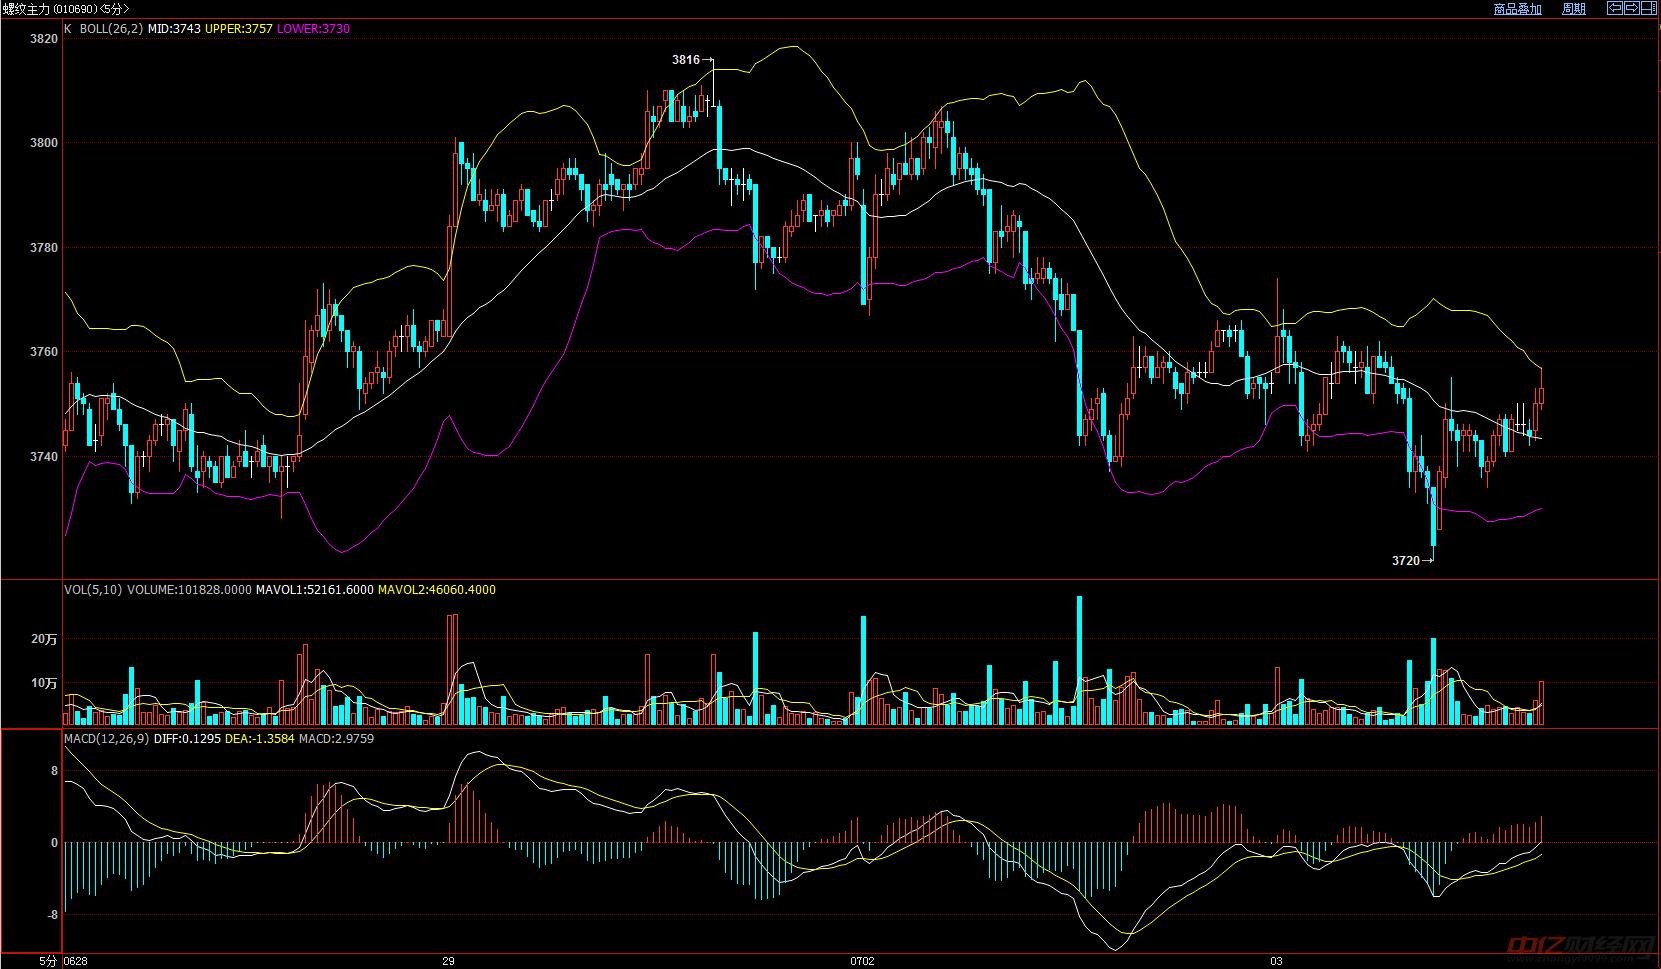Click the DEA:-1.3584 value
The width and height of the screenshot is (1661, 969).
tap(260, 739)
